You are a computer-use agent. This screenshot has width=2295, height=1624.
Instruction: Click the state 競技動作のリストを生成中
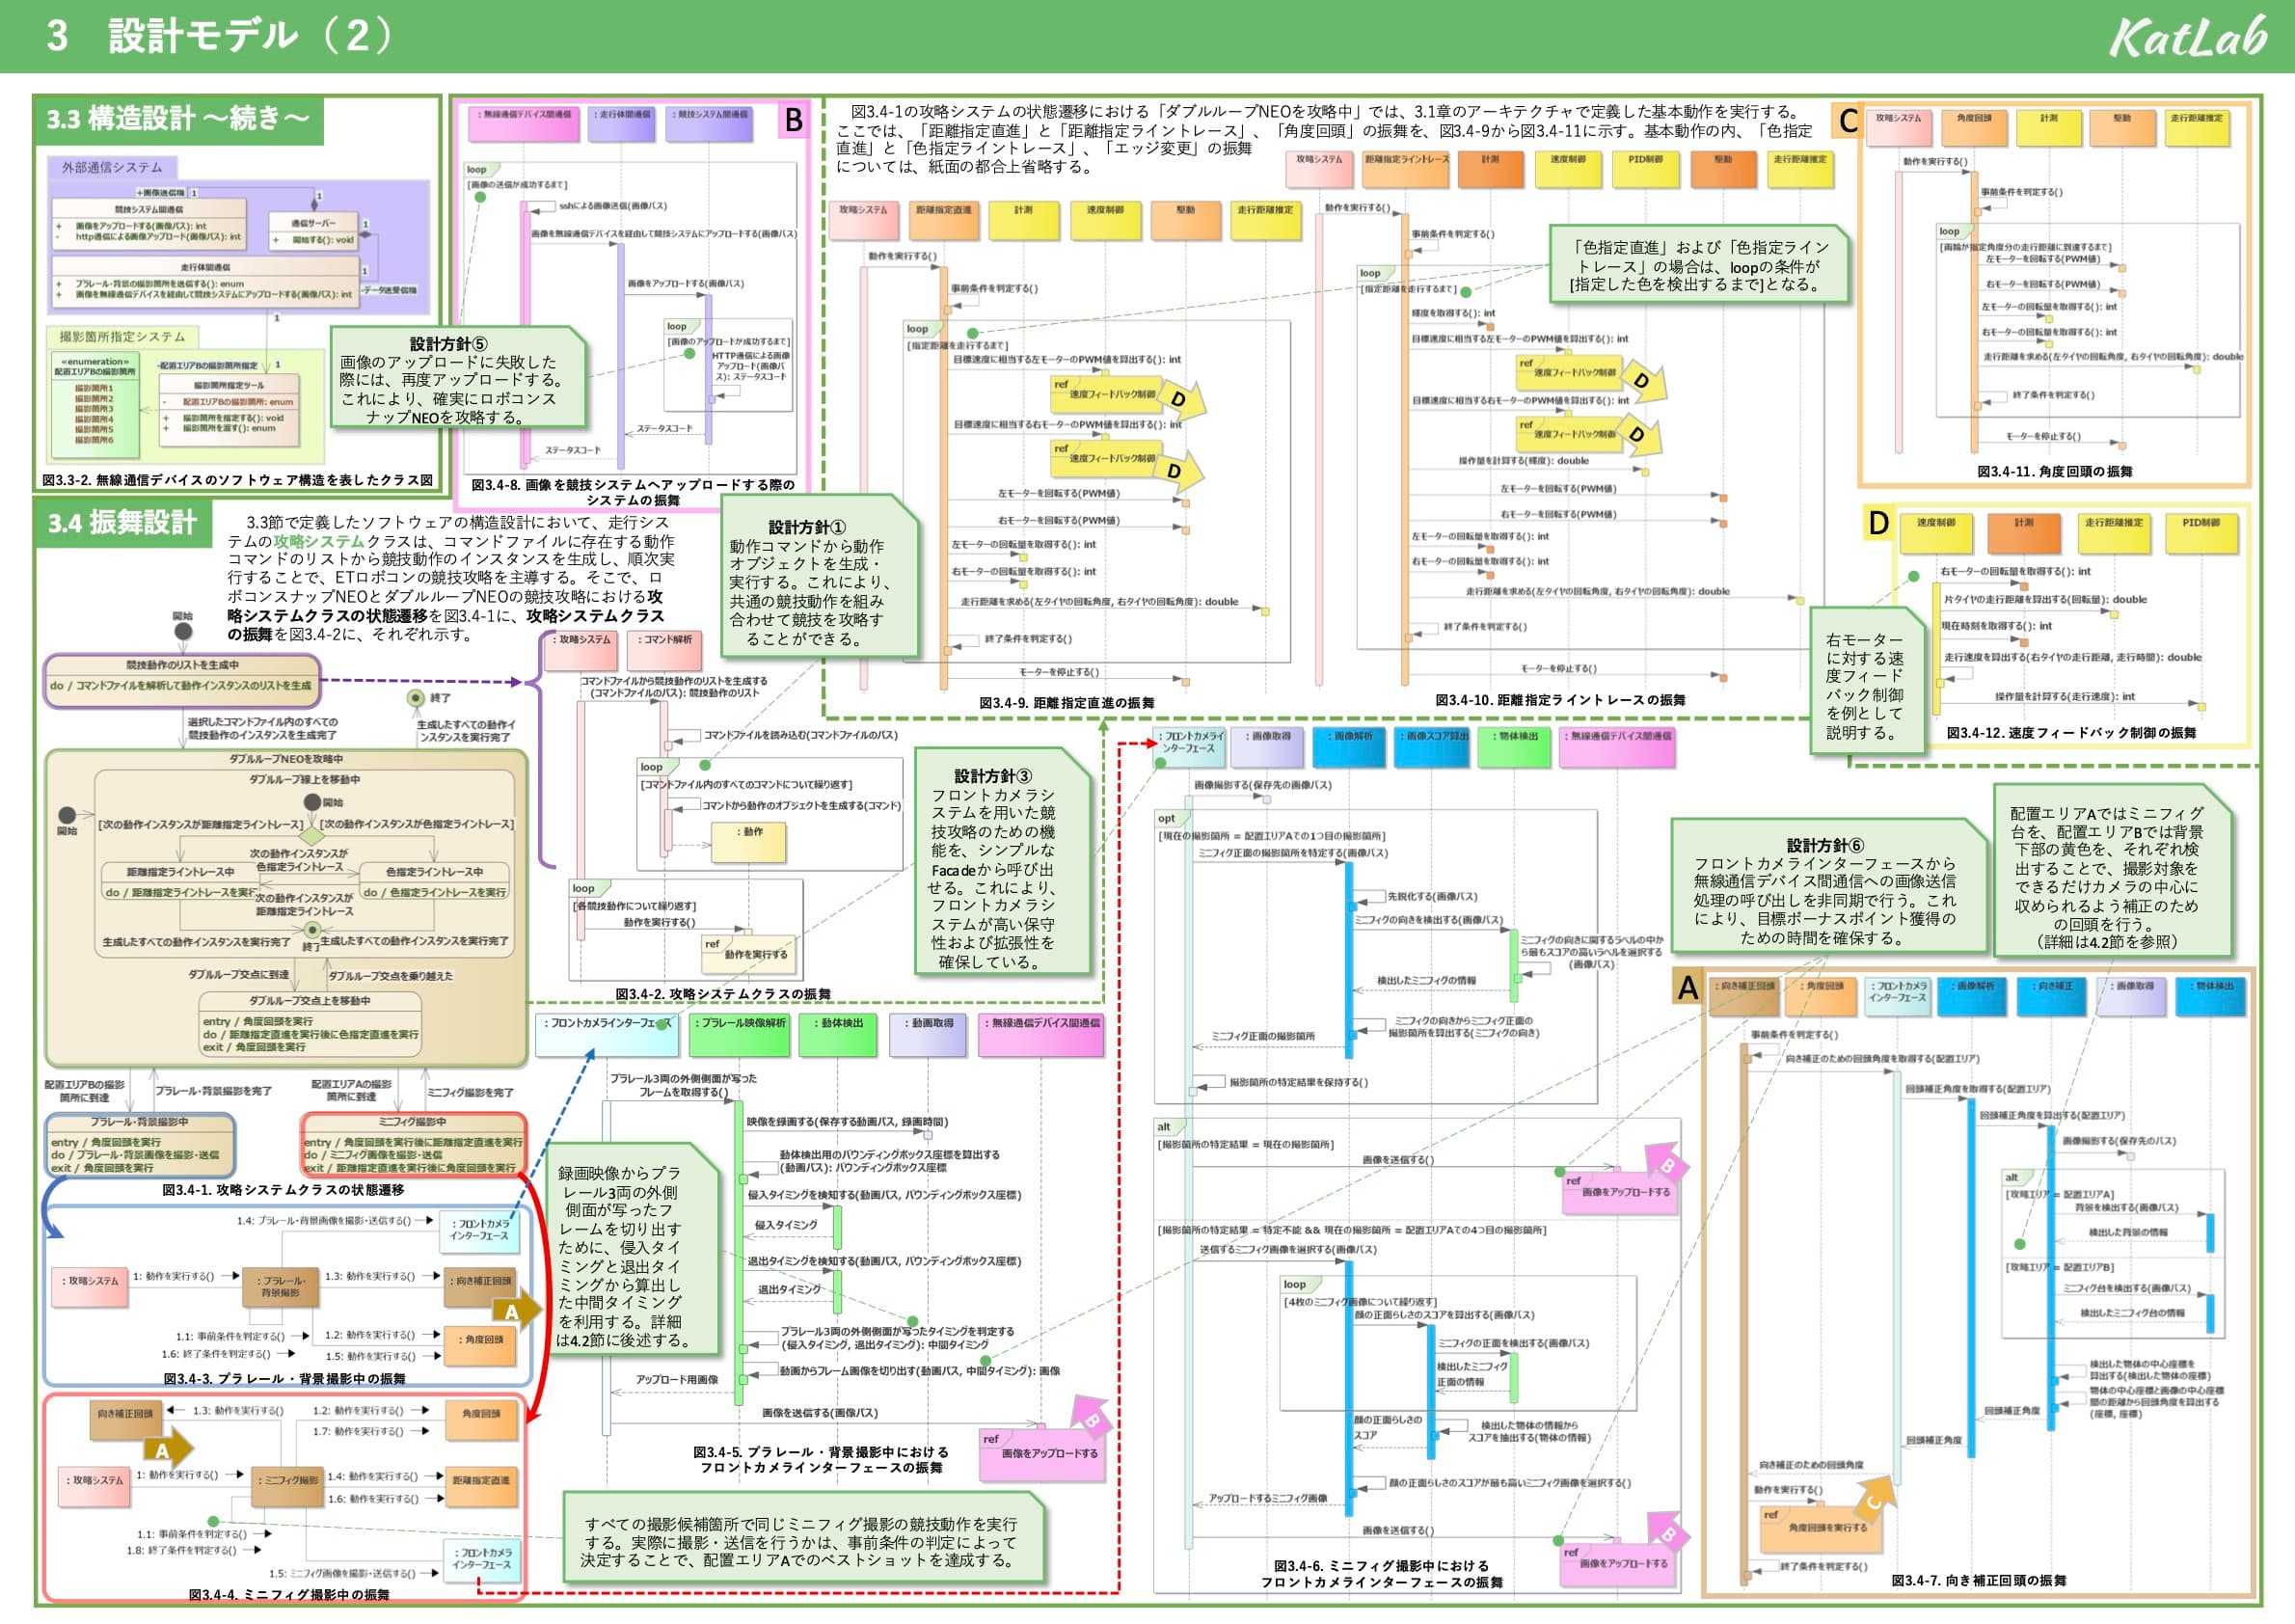(182, 679)
